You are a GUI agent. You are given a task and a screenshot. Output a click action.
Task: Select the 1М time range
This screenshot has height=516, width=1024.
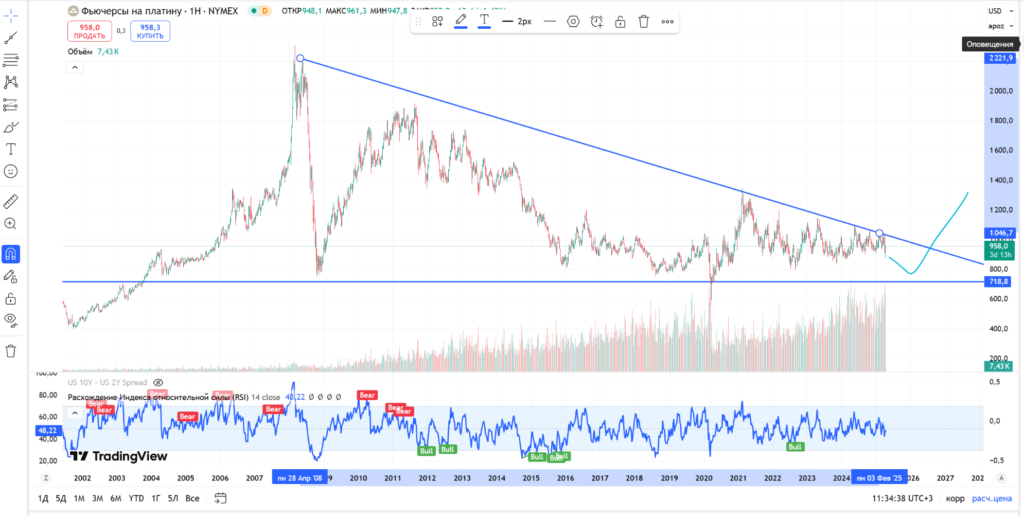tap(79, 498)
